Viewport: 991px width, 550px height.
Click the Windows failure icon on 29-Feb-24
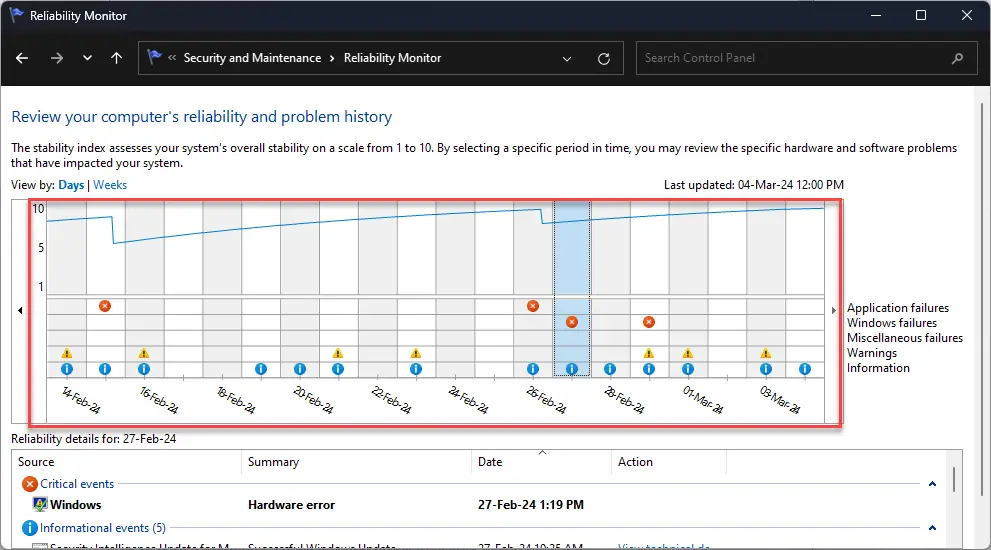(x=649, y=322)
